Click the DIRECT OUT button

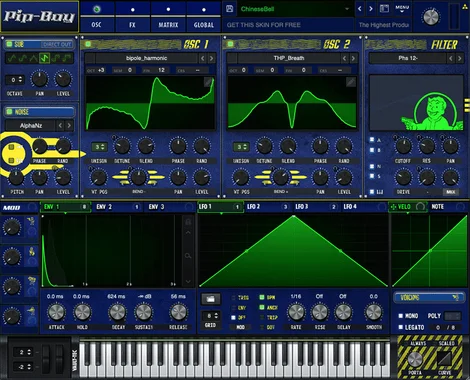point(57,44)
